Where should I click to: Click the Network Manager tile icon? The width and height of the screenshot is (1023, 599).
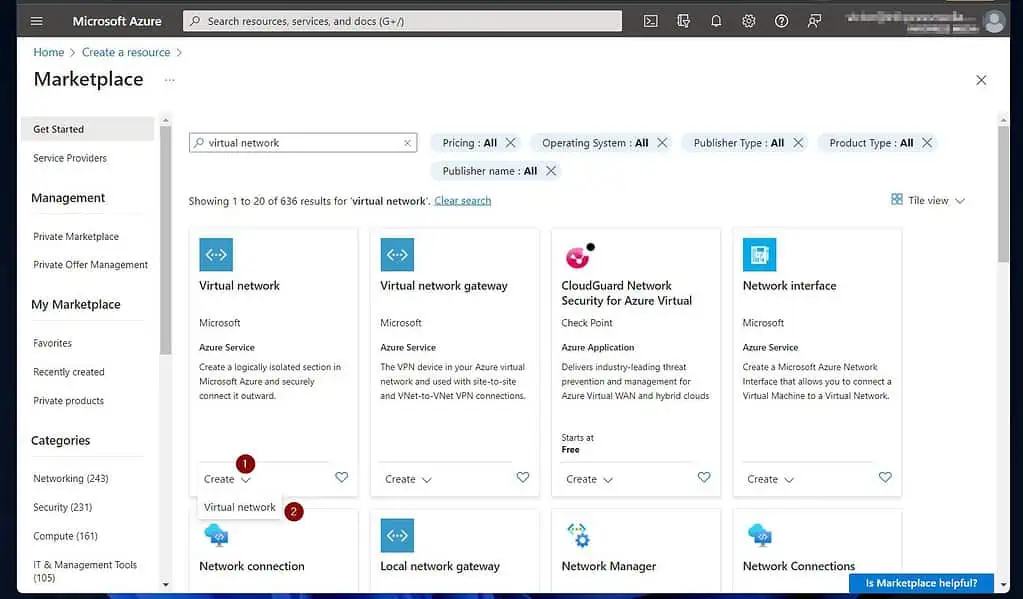tap(578, 534)
